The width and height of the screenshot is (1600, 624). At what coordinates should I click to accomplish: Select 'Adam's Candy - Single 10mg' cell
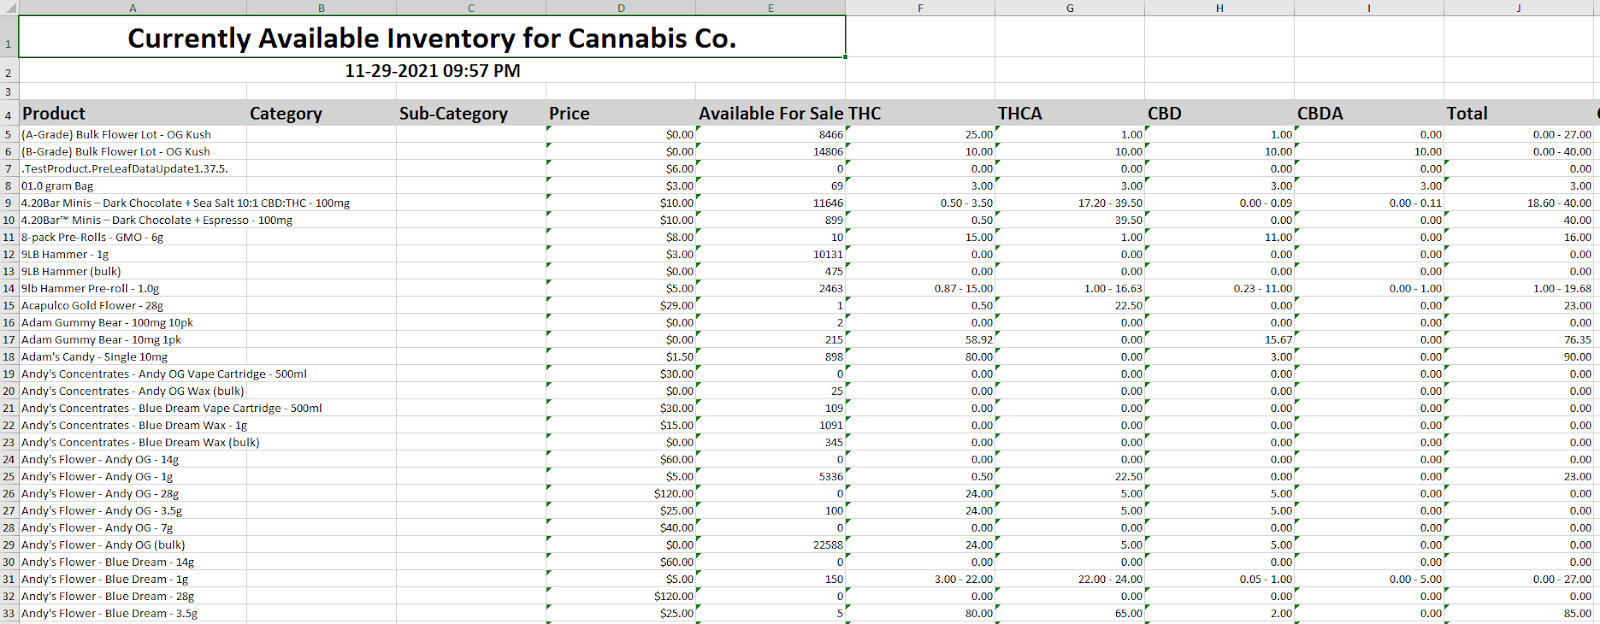(x=133, y=357)
